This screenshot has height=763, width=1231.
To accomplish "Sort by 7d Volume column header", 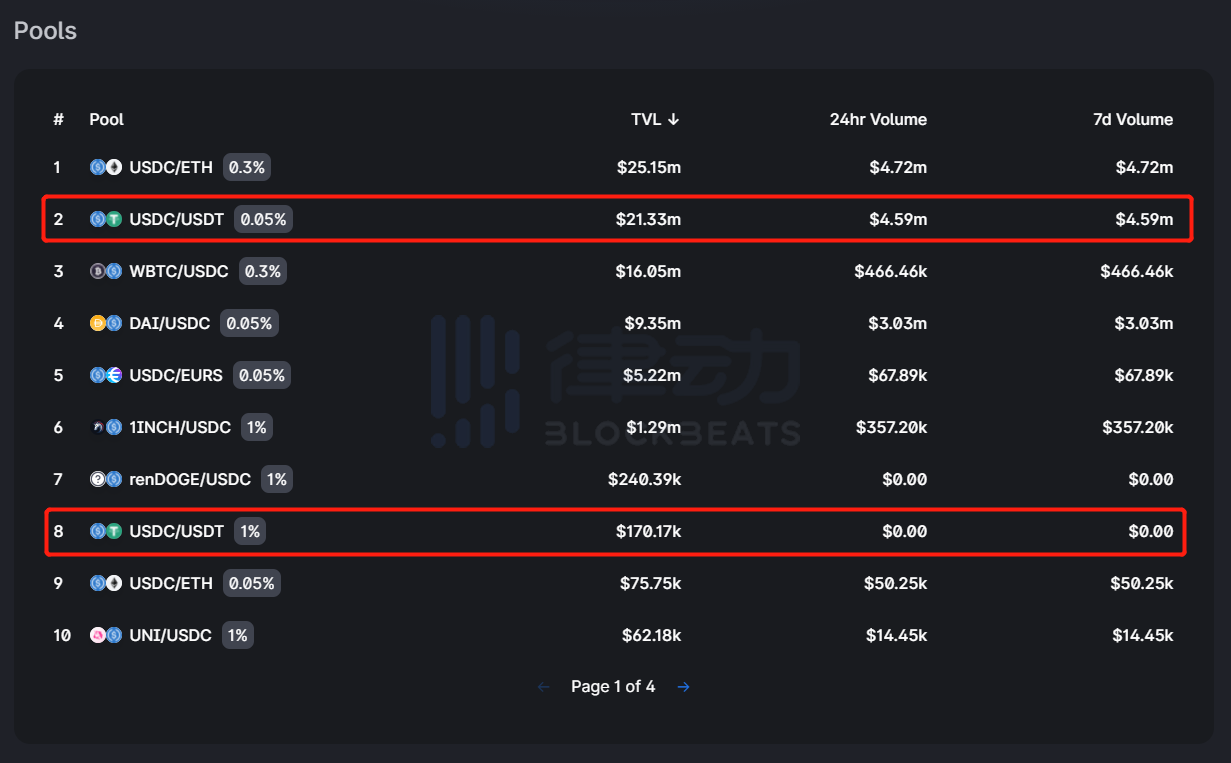I will (x=1132, y=119).
